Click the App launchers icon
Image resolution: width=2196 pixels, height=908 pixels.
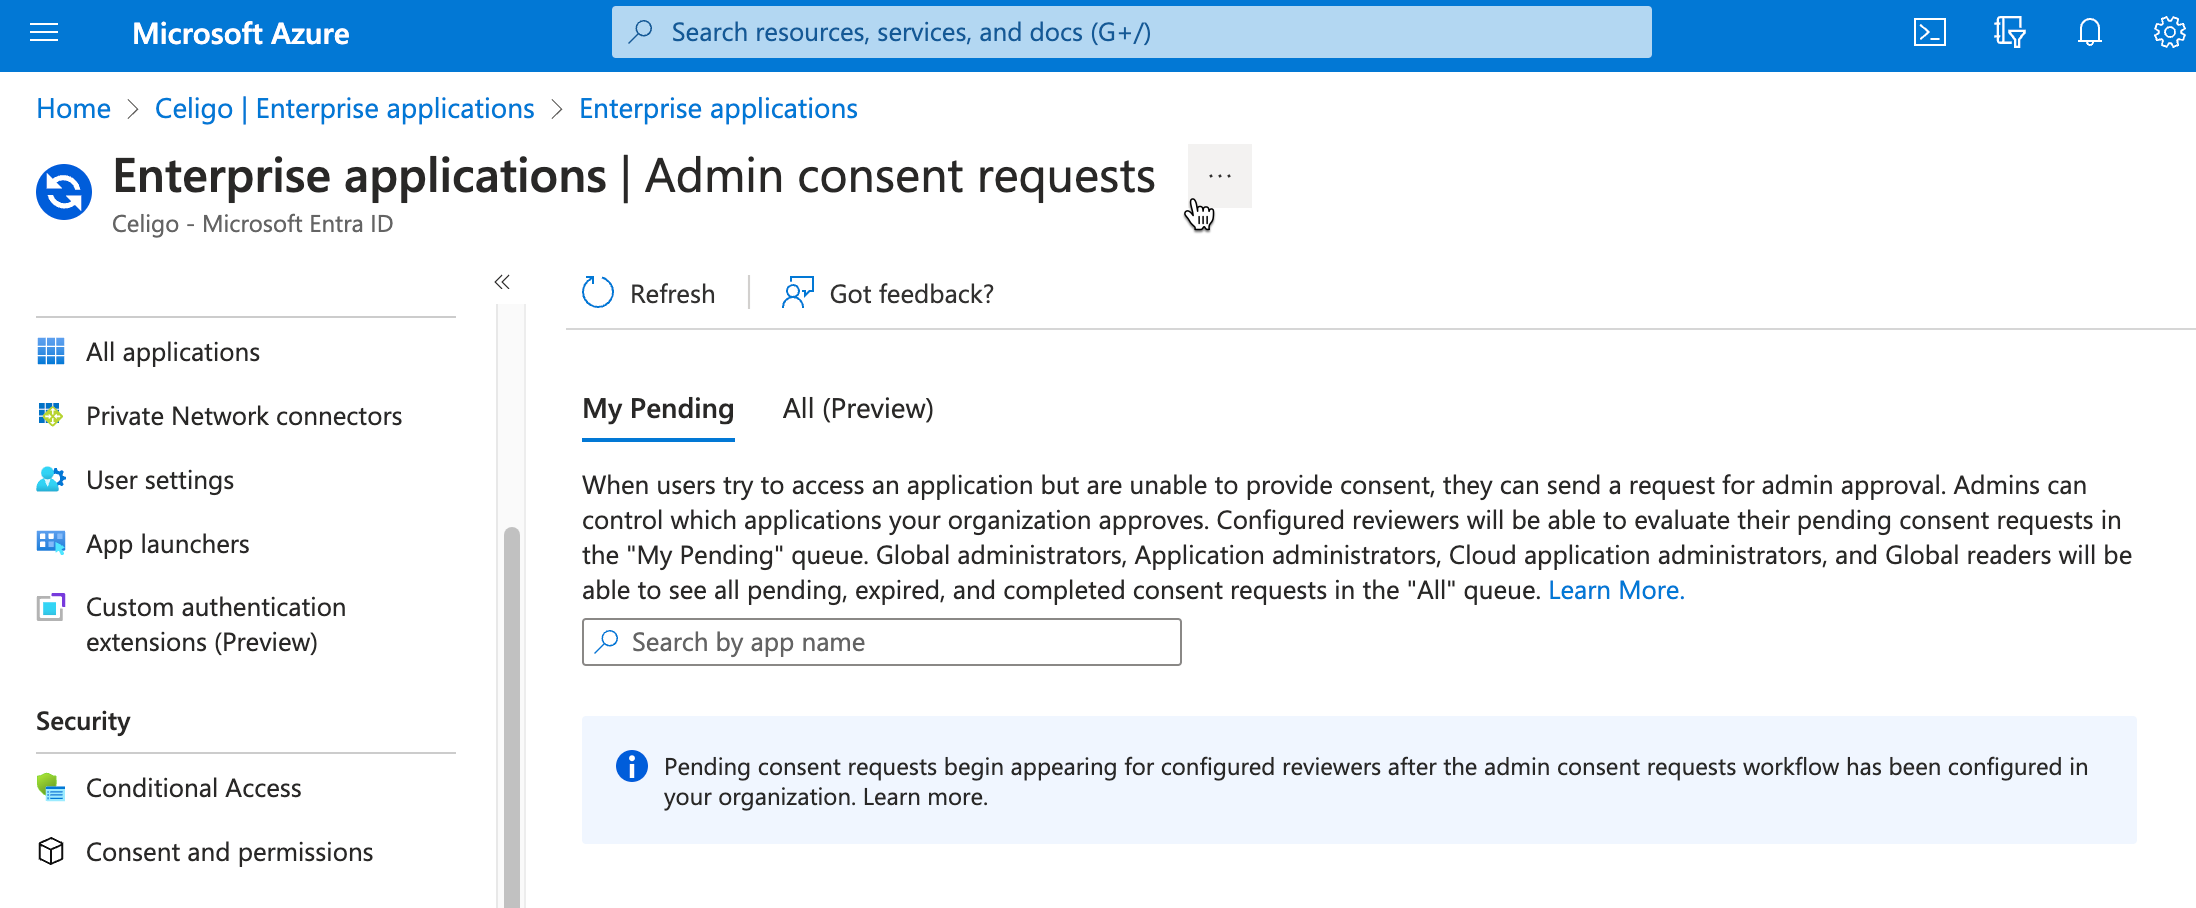(51, 543)
